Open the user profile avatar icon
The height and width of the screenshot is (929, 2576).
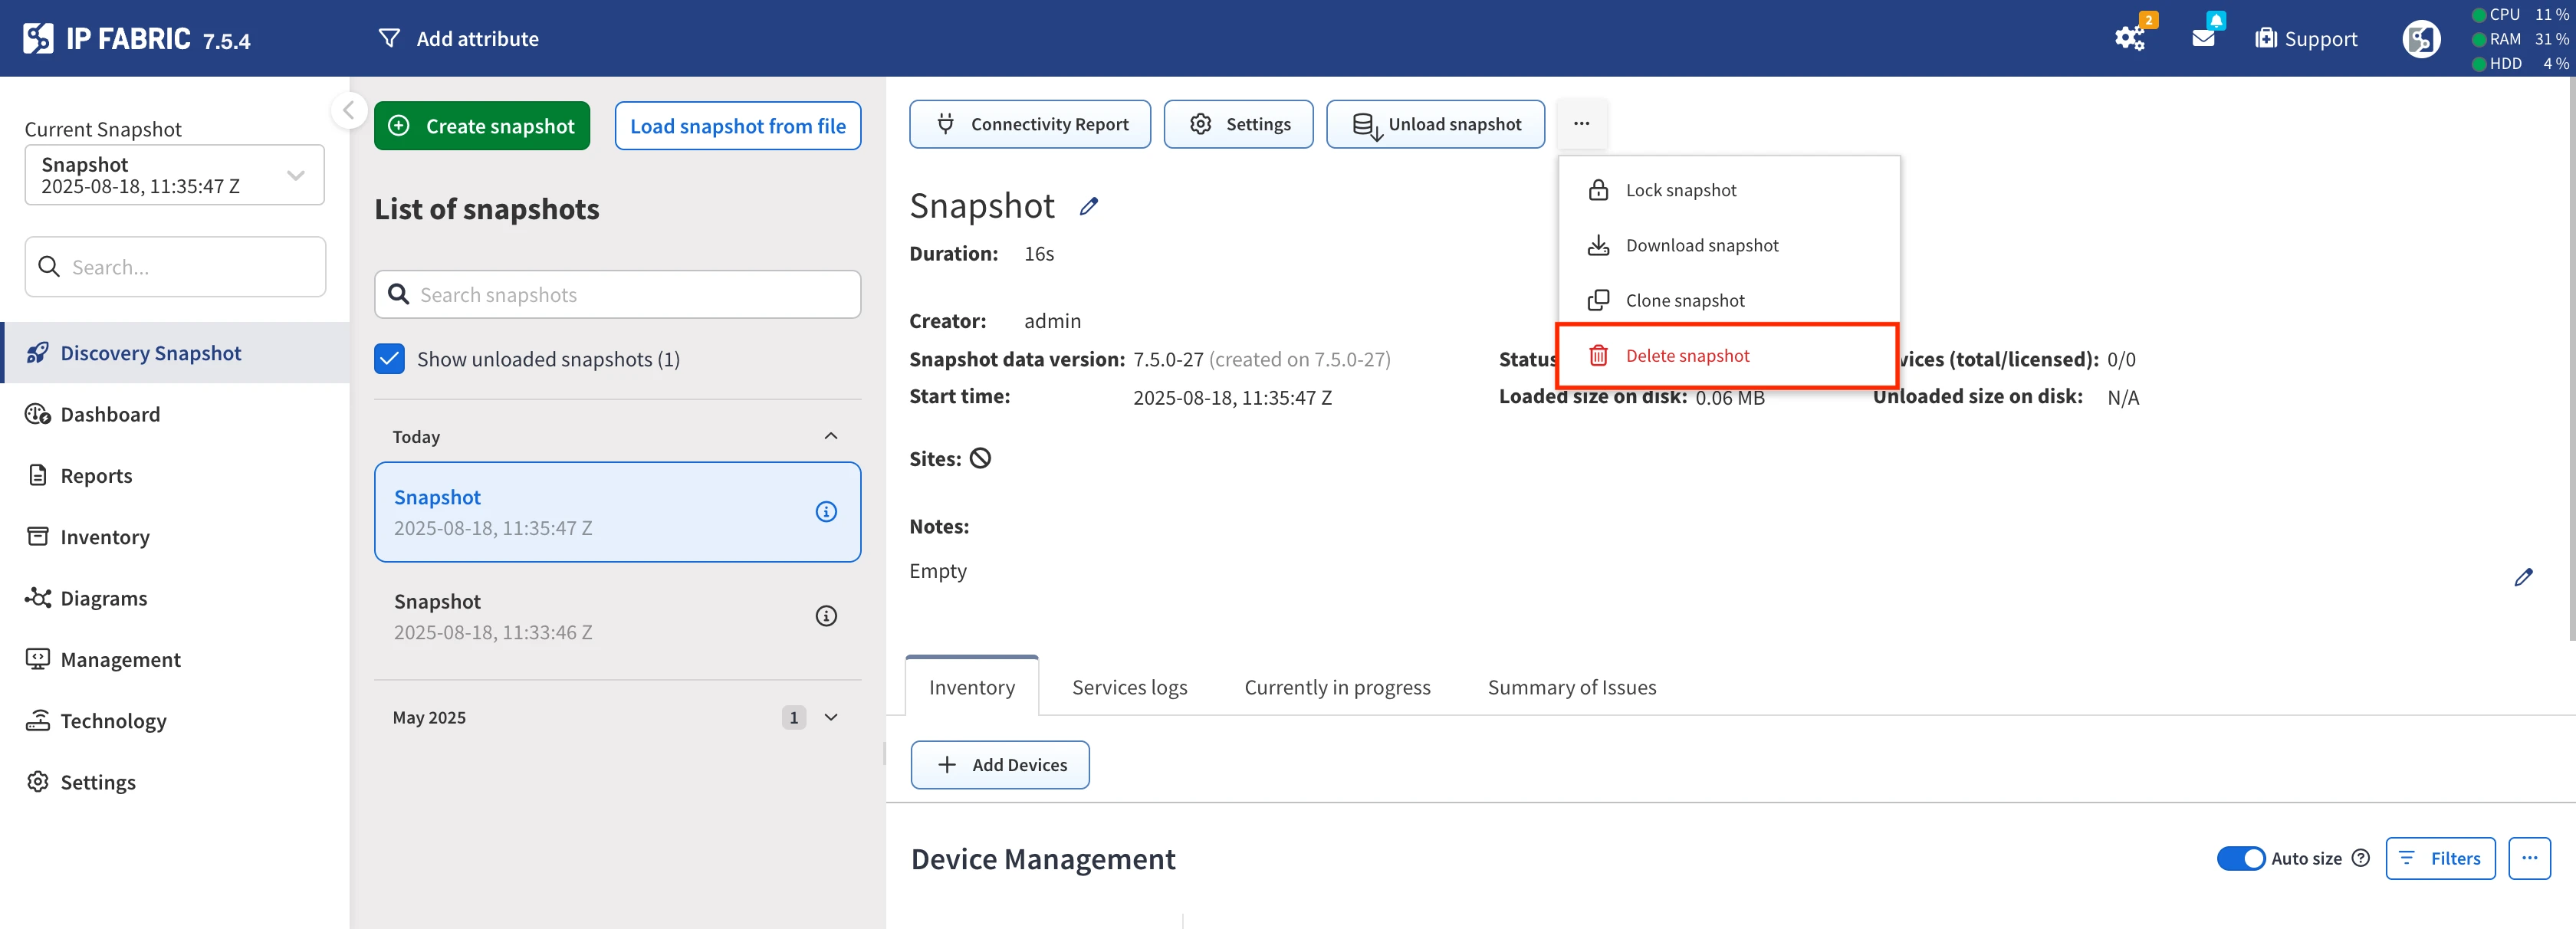[2420, 39]
